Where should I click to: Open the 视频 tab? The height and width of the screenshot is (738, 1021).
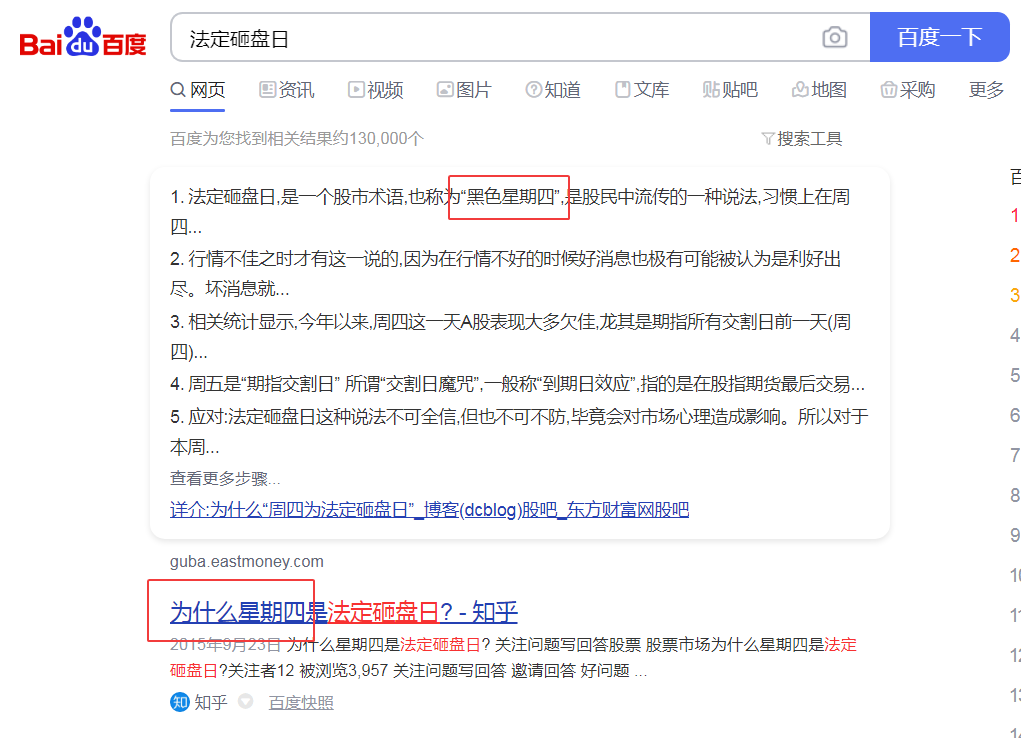(x=376, y=89)
